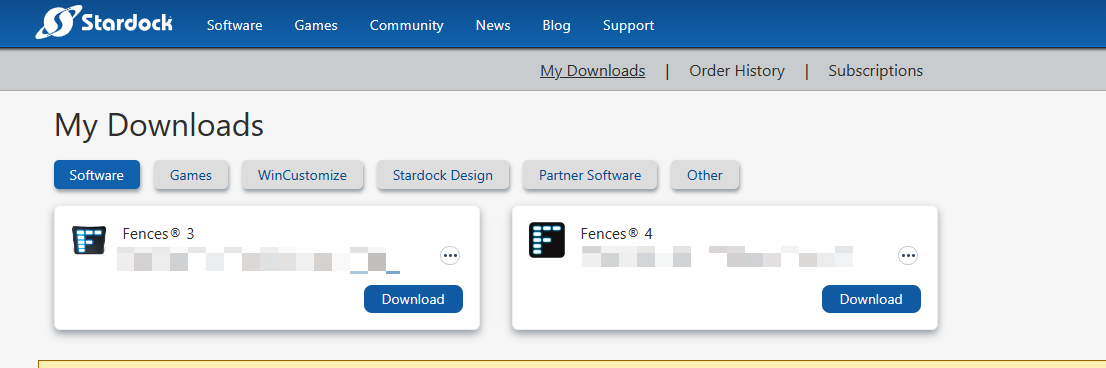This screenshot has height=368, width=1106.
Task: Click the Fences® 4 title text
Action: (616, 233)
